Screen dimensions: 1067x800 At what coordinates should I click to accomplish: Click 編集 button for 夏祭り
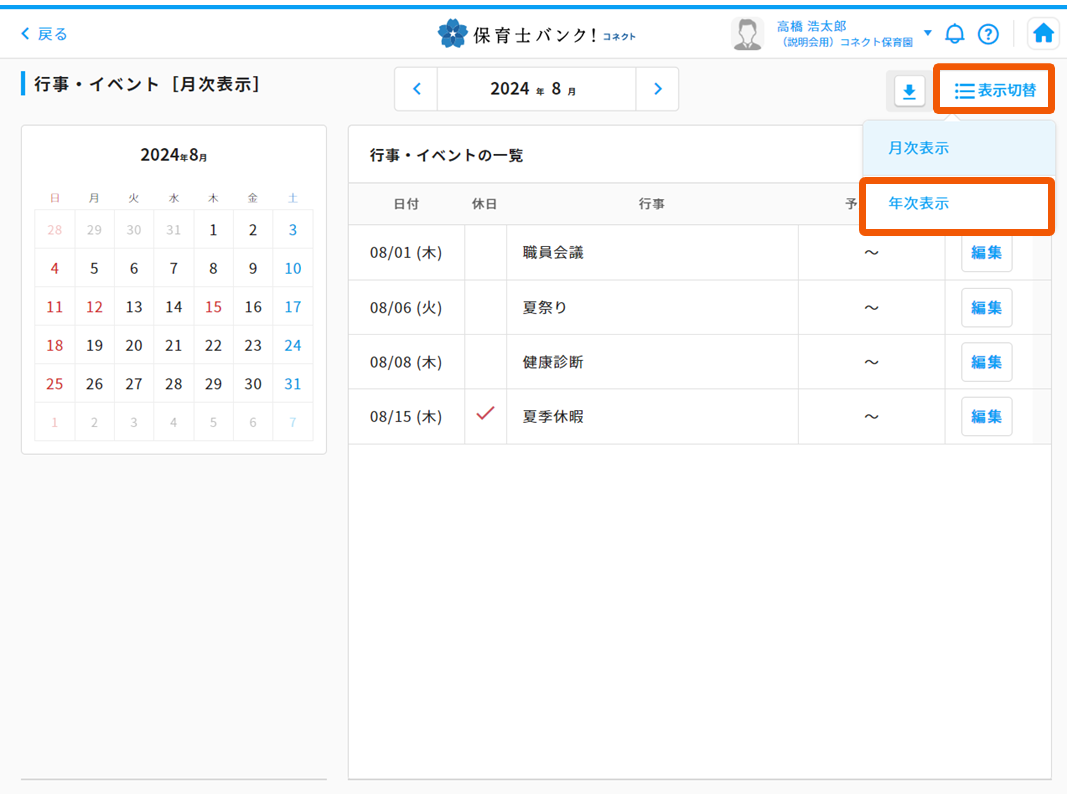(x=986, y=308)
